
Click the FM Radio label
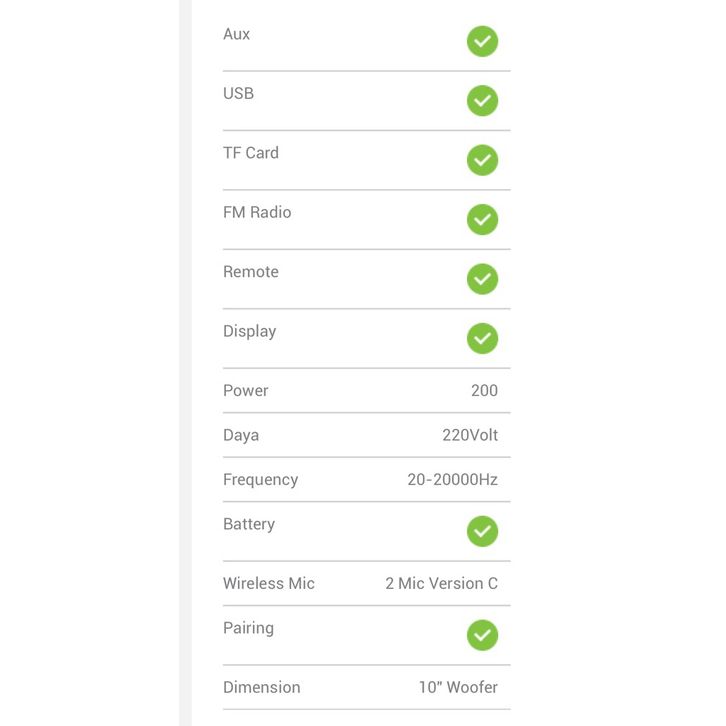coord(257,212)
